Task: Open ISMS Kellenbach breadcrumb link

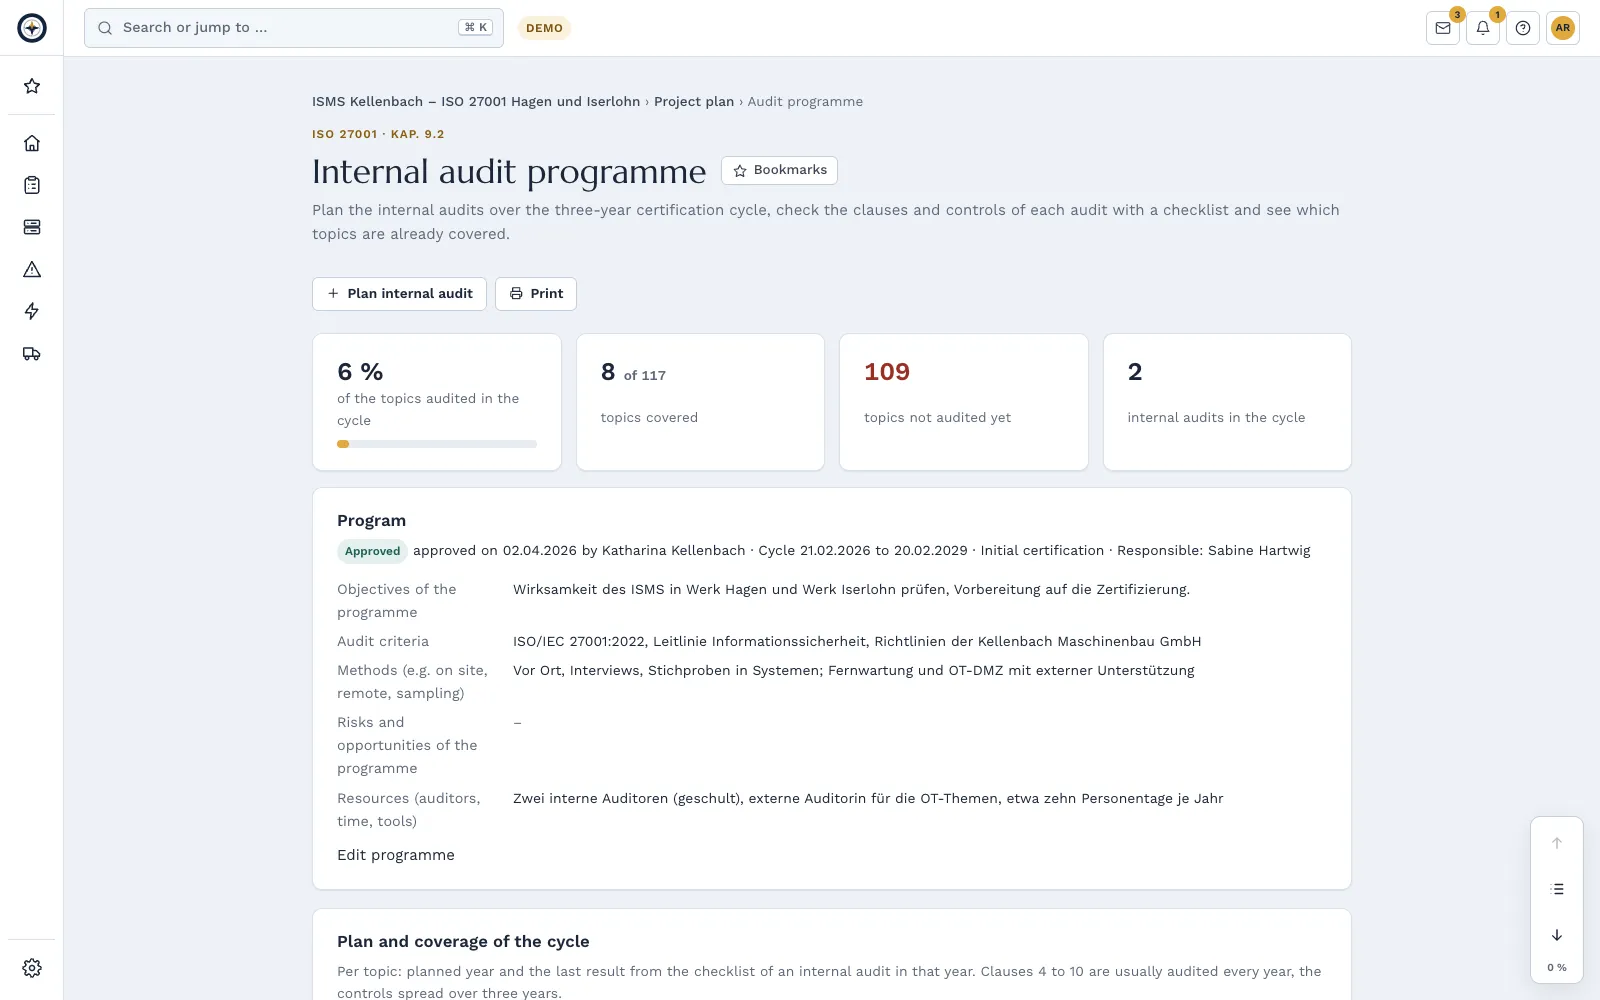Action: pos(476,102)
